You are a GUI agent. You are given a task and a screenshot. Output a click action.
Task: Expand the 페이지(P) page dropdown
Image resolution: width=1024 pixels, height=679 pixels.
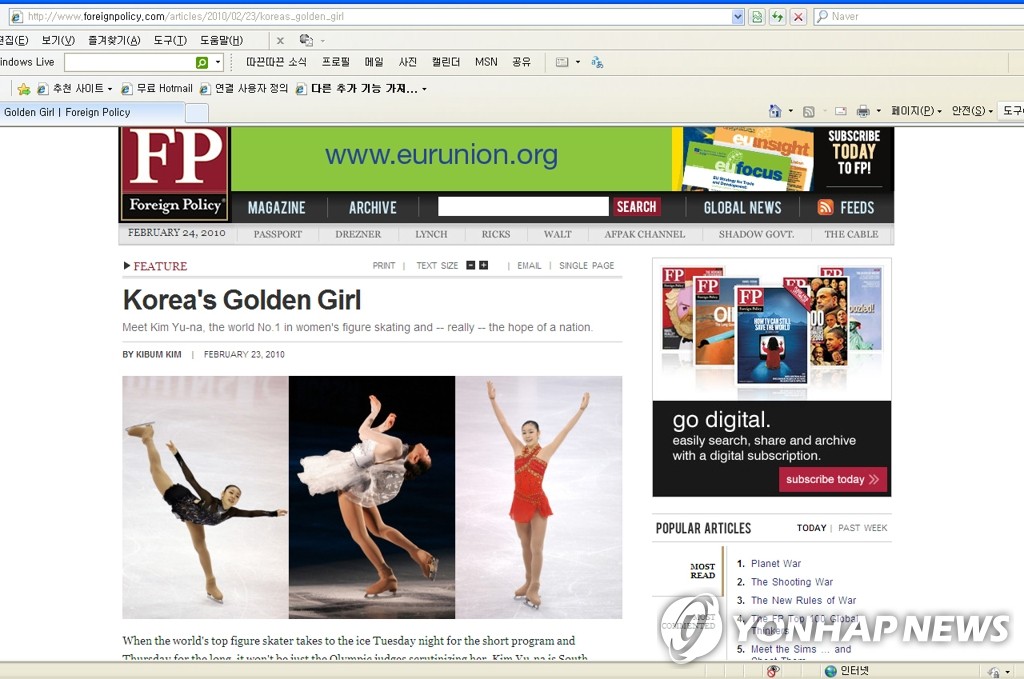click(x=917, y=111)
